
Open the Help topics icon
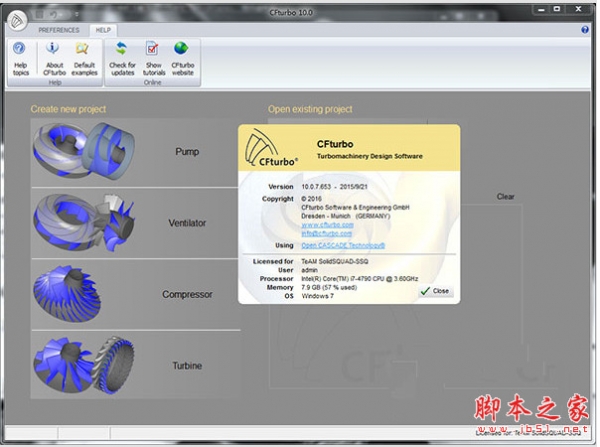coord(20,59)
